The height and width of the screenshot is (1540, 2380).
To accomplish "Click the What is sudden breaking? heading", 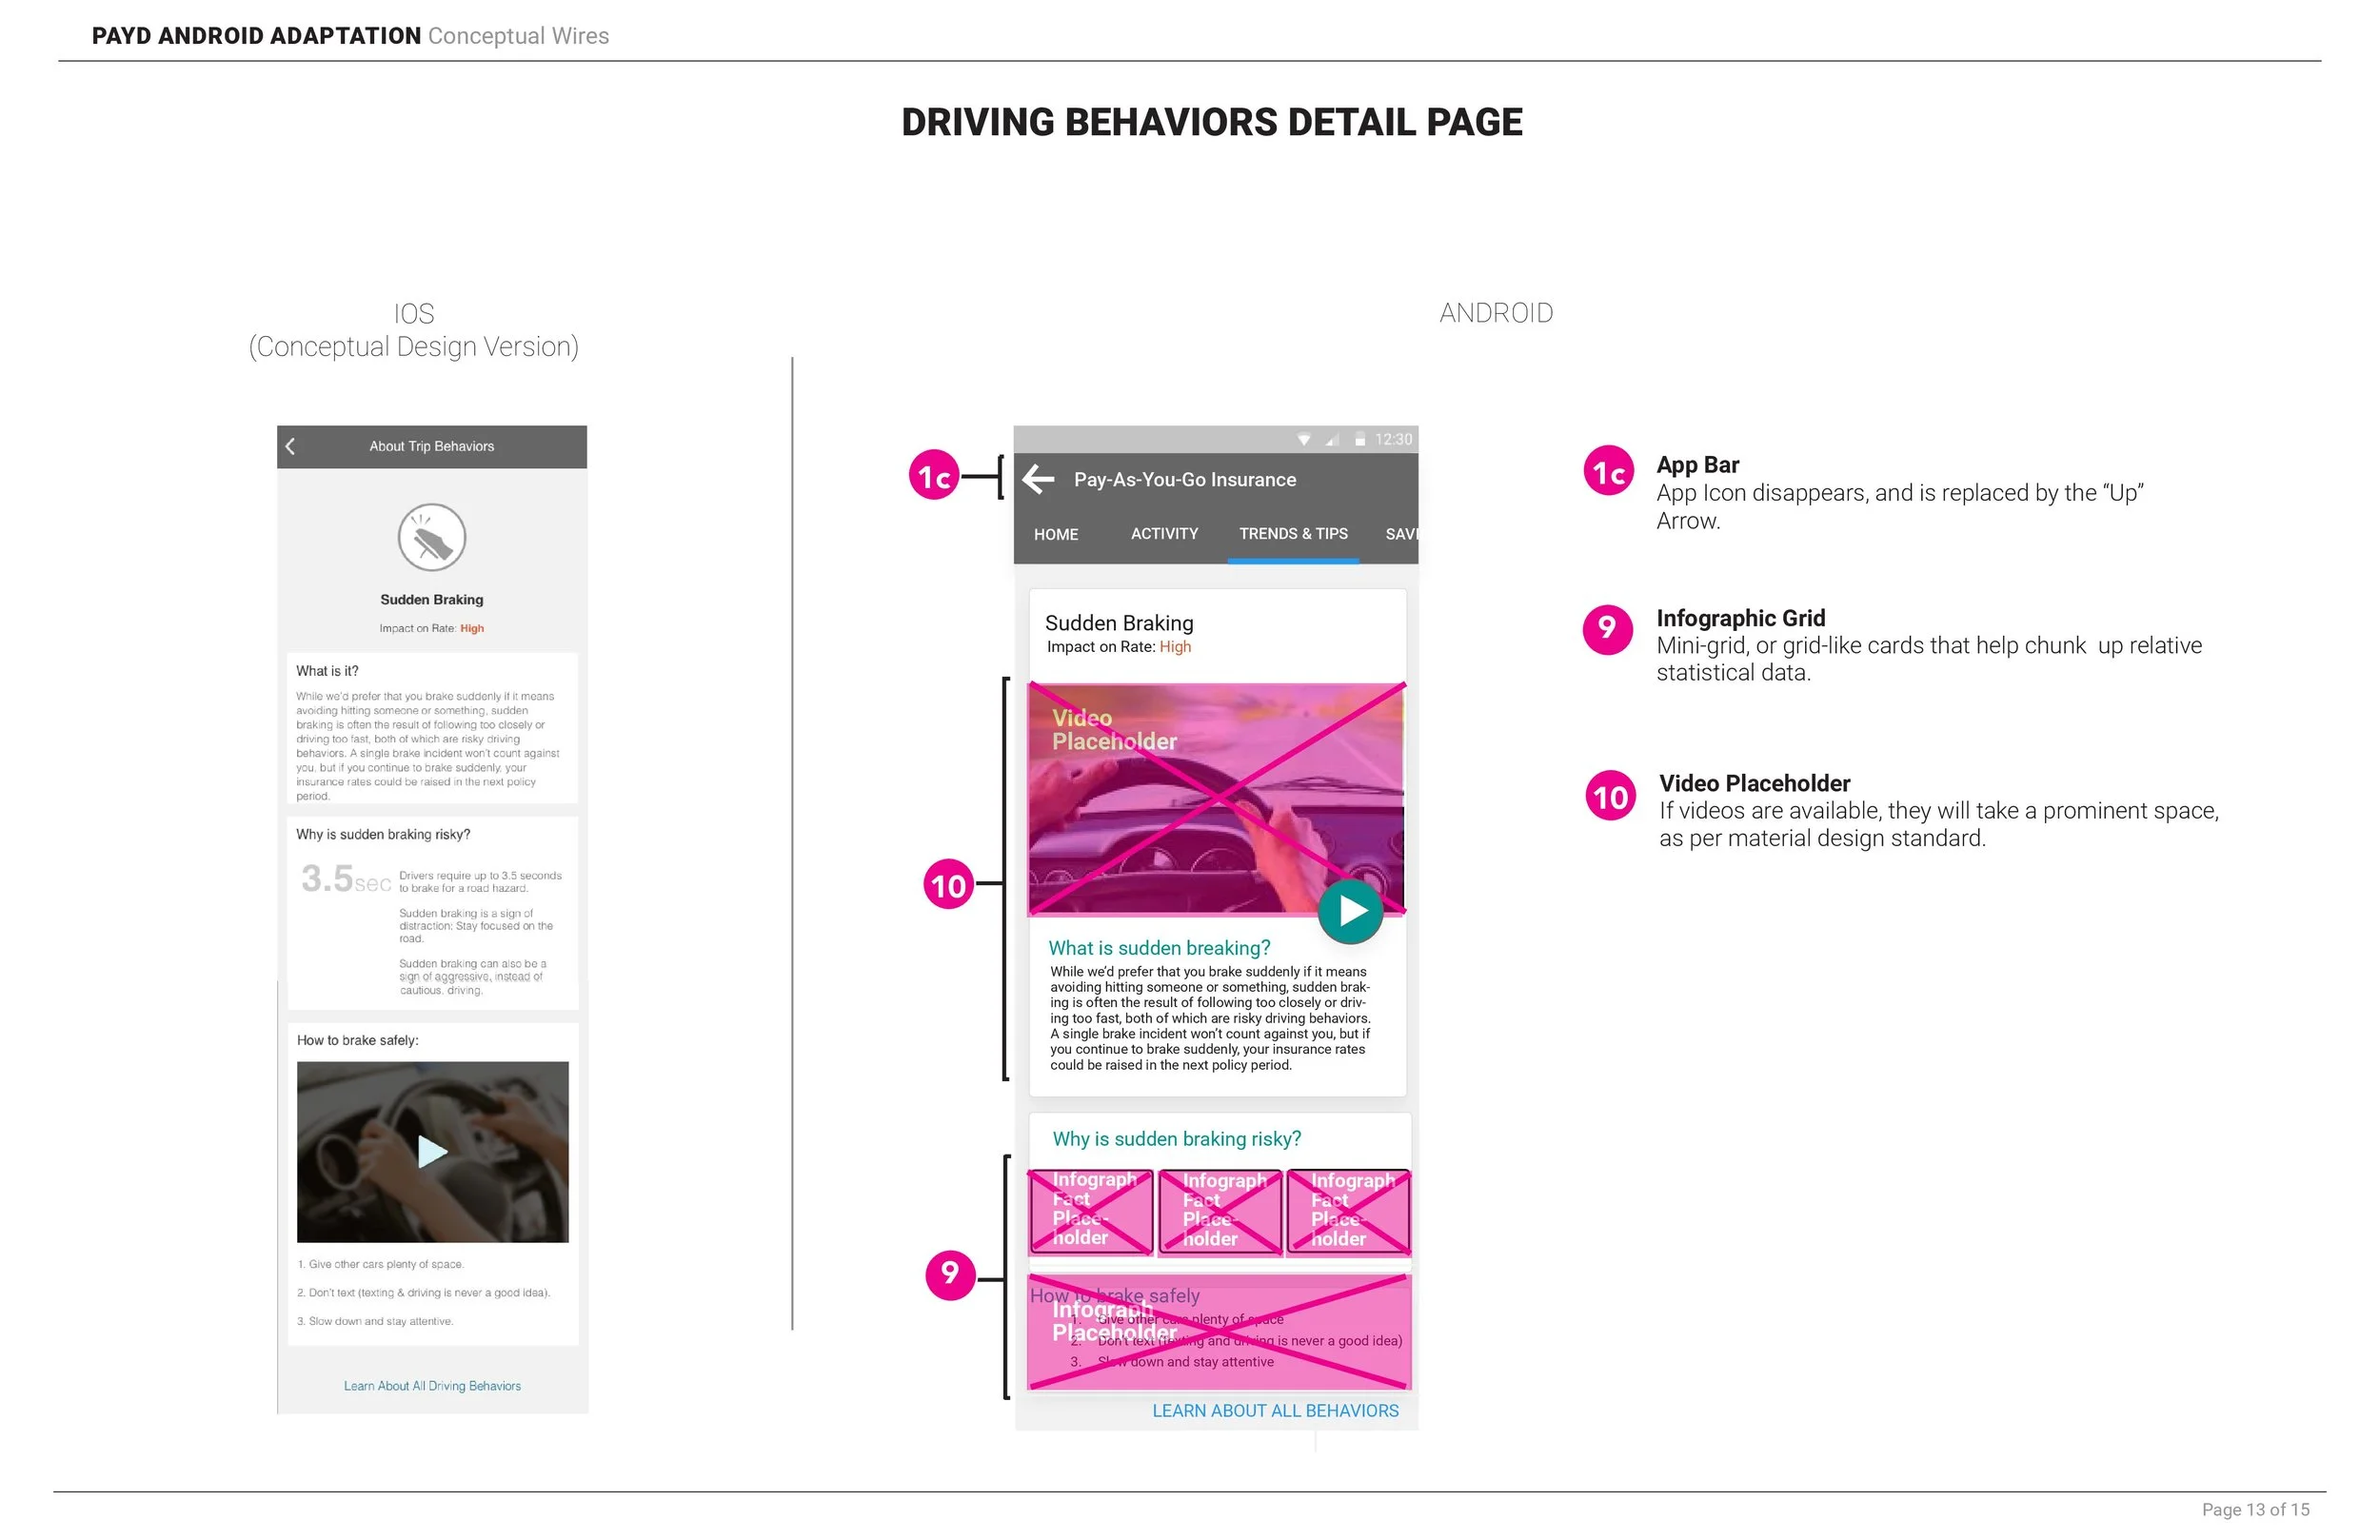I will 1159,948.
